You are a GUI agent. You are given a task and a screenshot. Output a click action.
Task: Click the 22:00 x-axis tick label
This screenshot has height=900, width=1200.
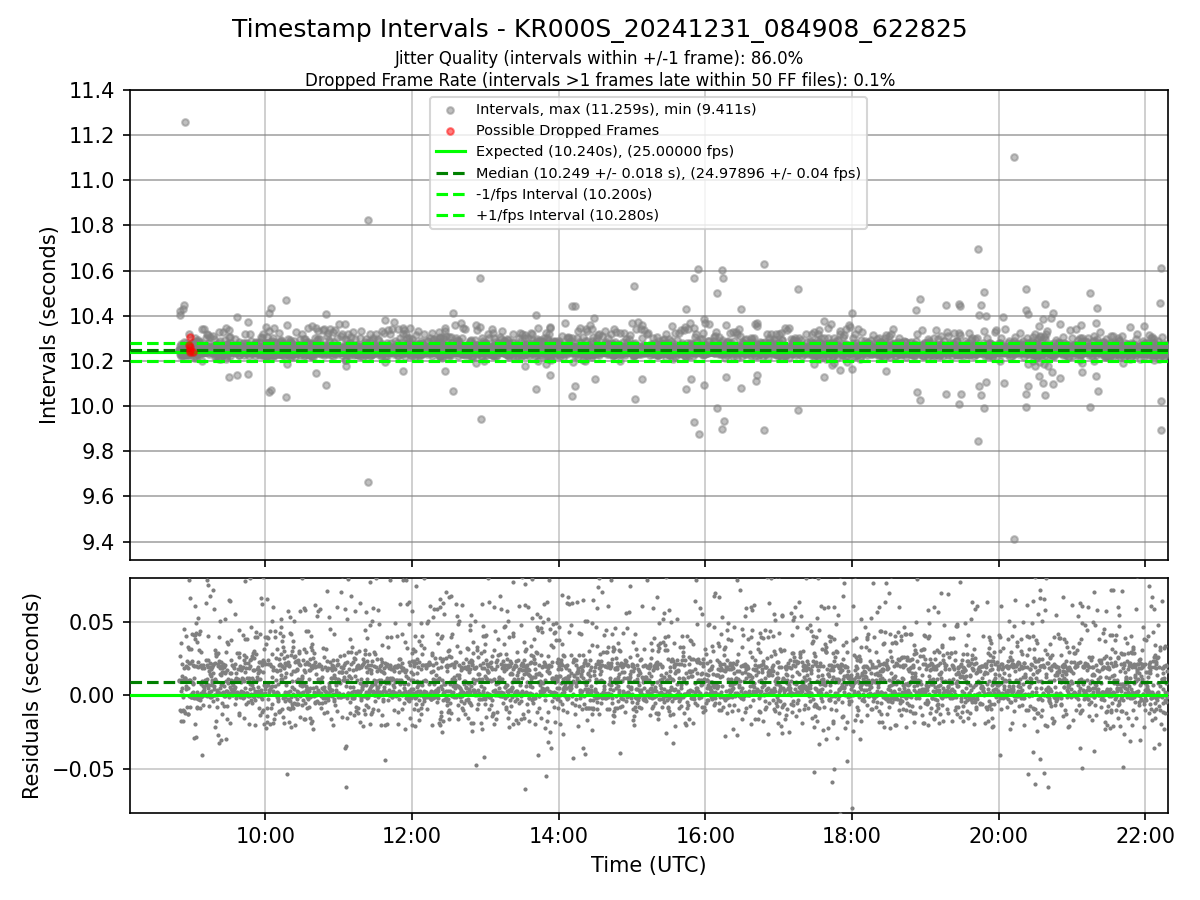[1145, 835]
